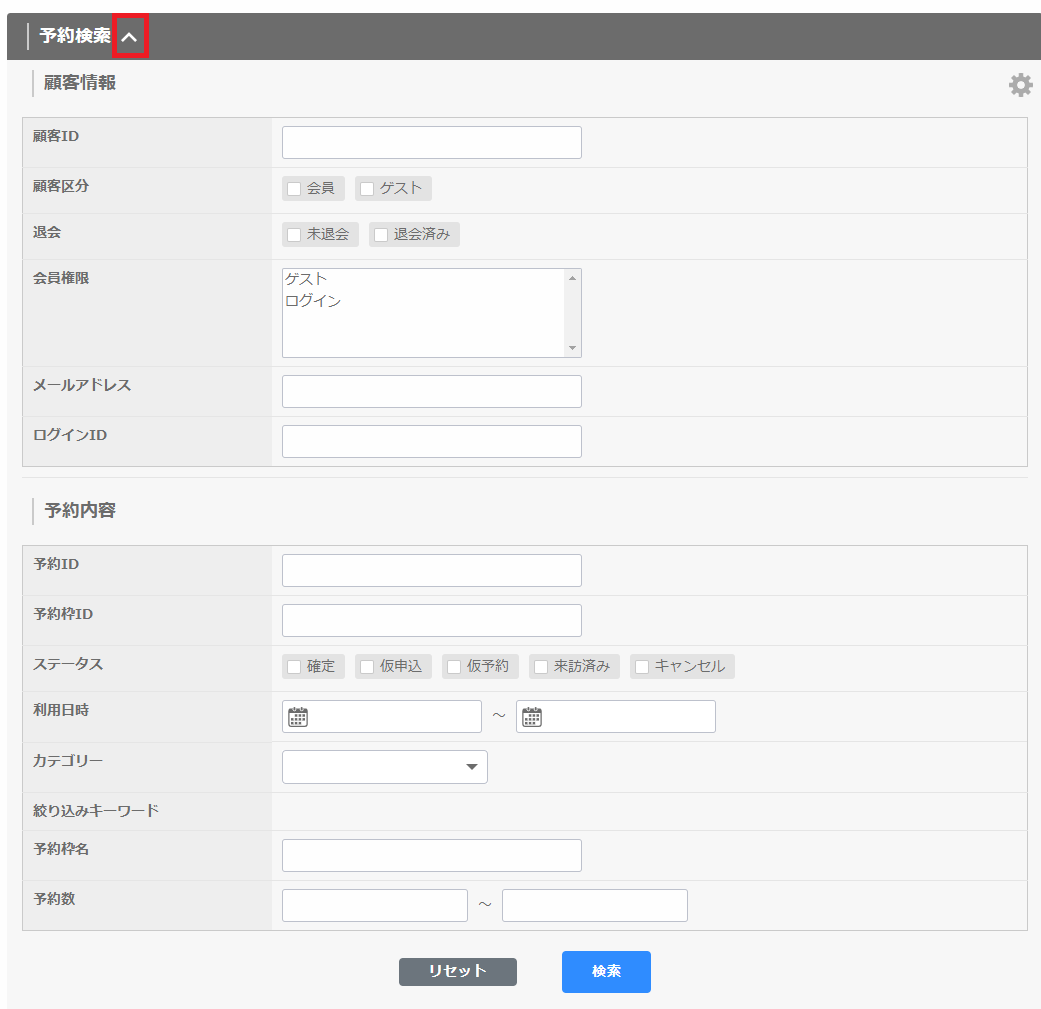Toggle the 未退会 checkbox
This screenshot has width=1041, height=1009.
click(x=294, y=235)
